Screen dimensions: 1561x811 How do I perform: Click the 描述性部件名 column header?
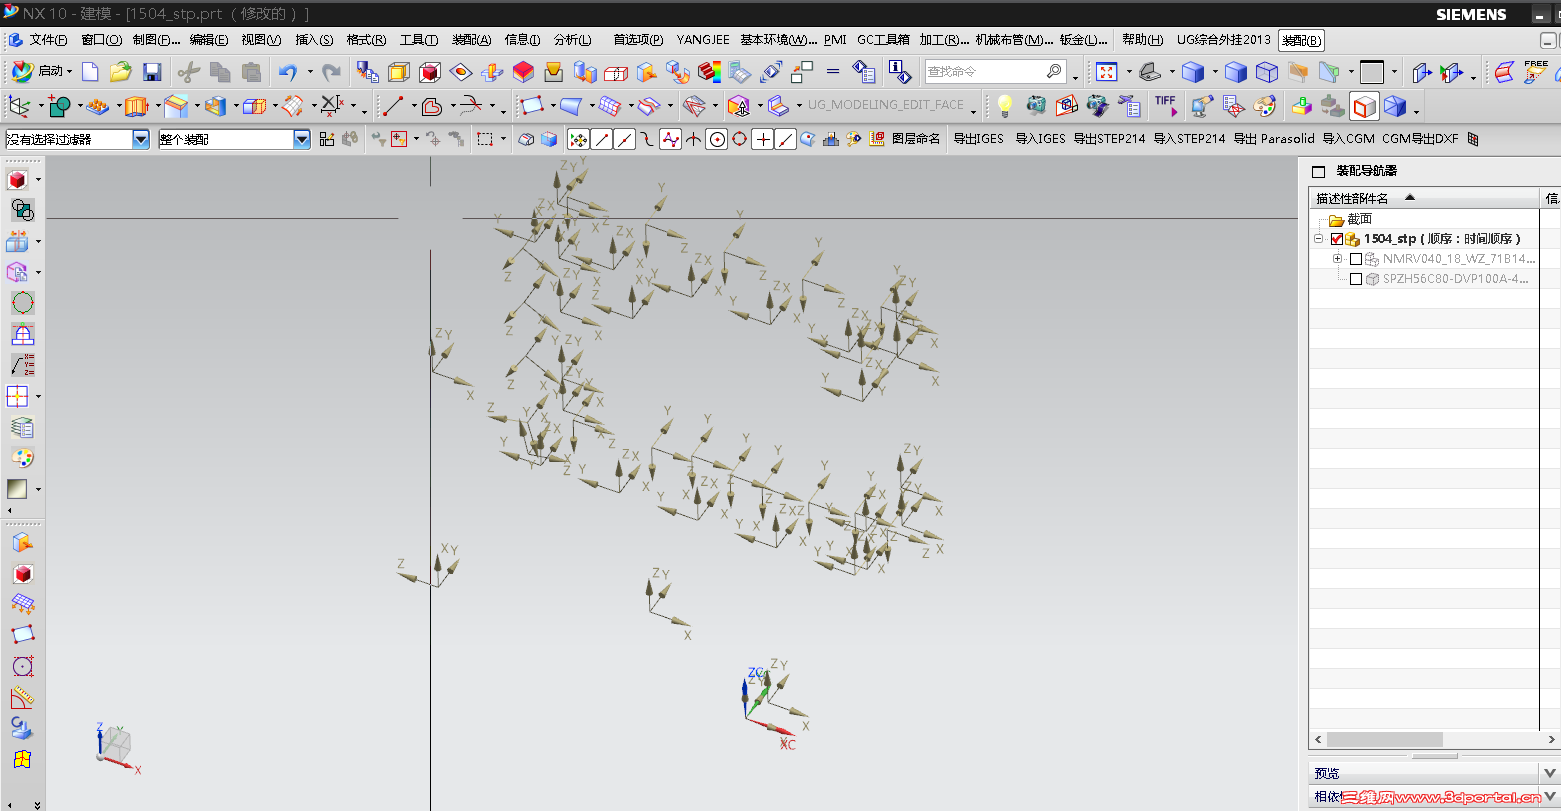point(1424,198)
